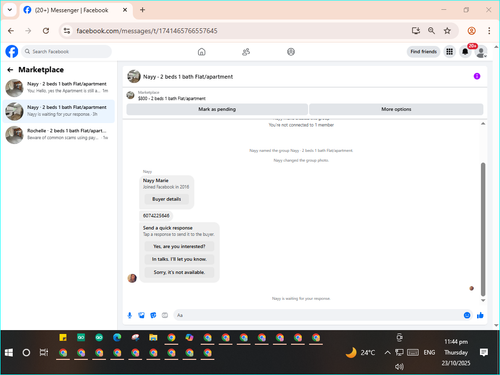Open the Groups icon in Facebook top bar
Viewport: 500px width, 375px height.
coord(291,52)
